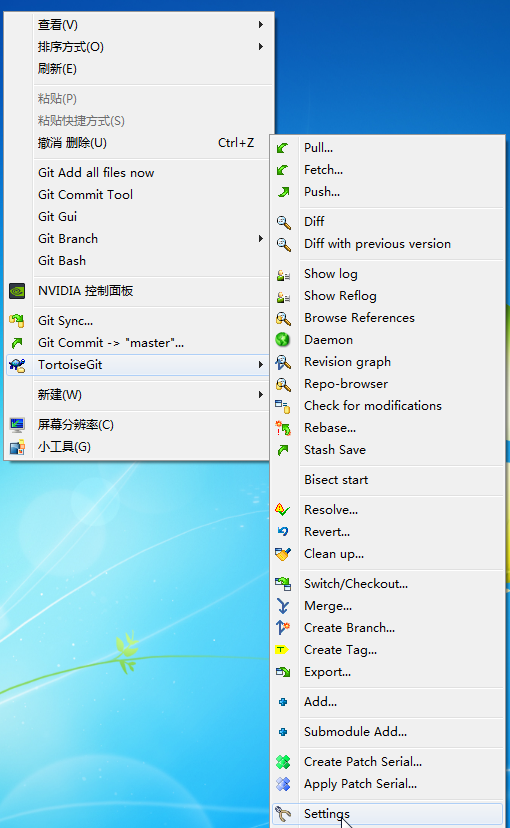510x828 pixels.
Task: Click the blue plus icon beside Add...
Action: click(283, 702)
